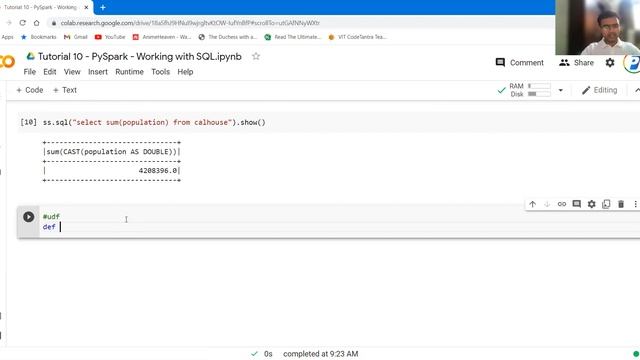The width and height of the screenshot is (640, 360).
Task: Open VIT CodeTantra bookmark
Action: 358,37
